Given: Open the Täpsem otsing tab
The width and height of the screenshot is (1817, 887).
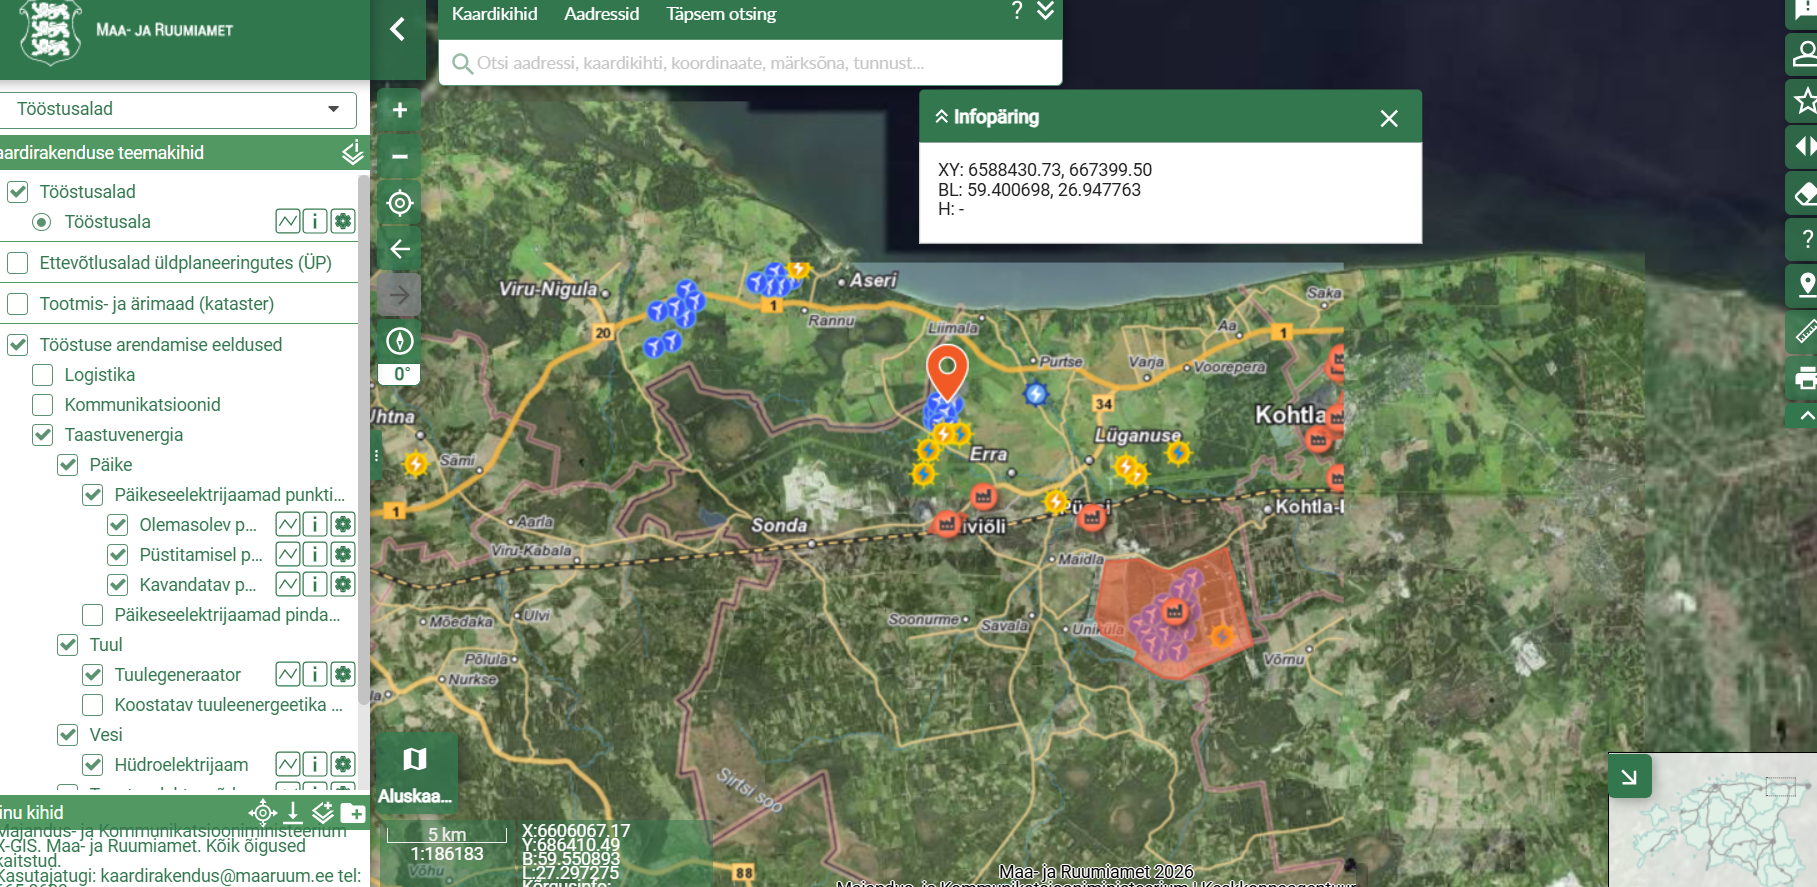Looking at the screenshot, I should (x=721, y=14).
